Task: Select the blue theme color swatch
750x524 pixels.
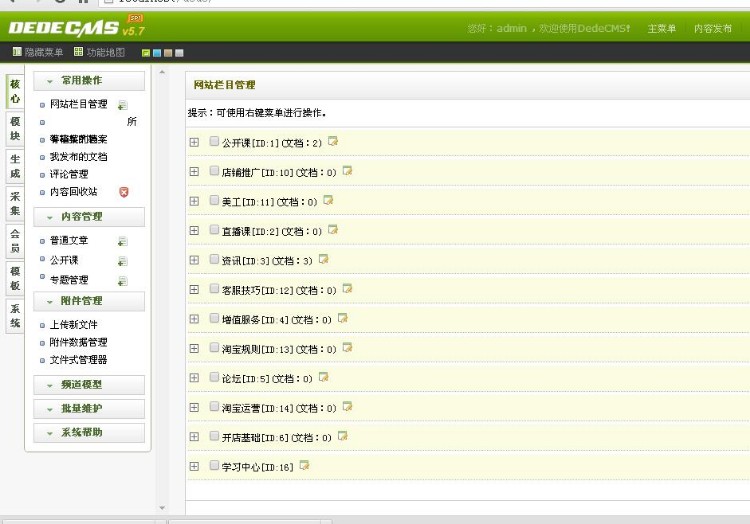Action: 157,53
